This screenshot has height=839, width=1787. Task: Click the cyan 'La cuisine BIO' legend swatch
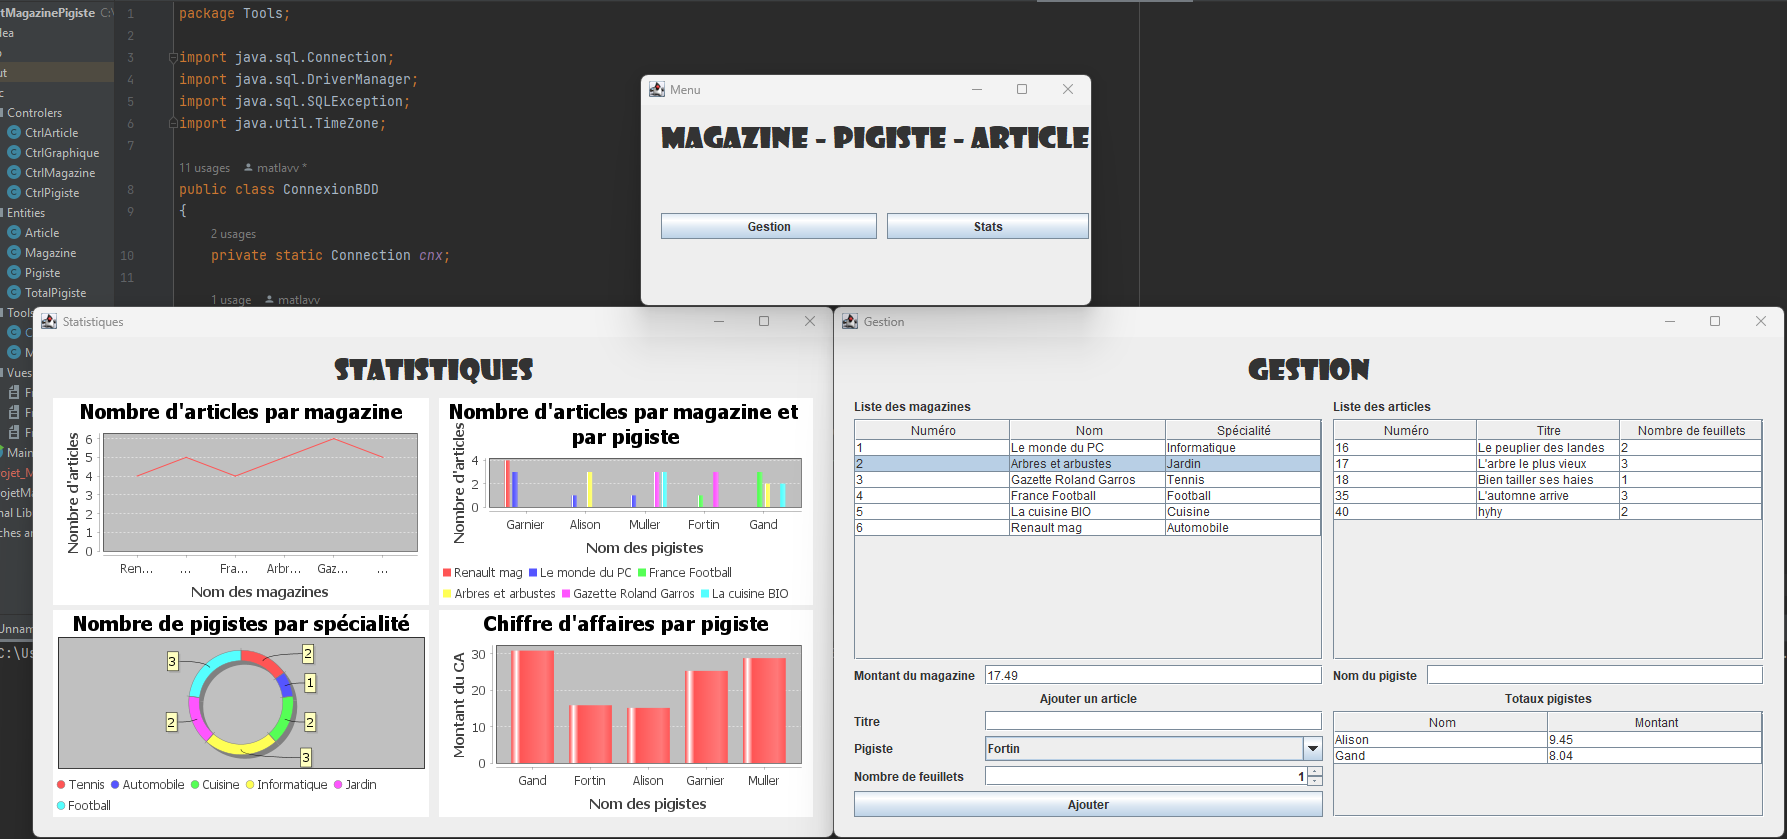click(x=705, y=594)
